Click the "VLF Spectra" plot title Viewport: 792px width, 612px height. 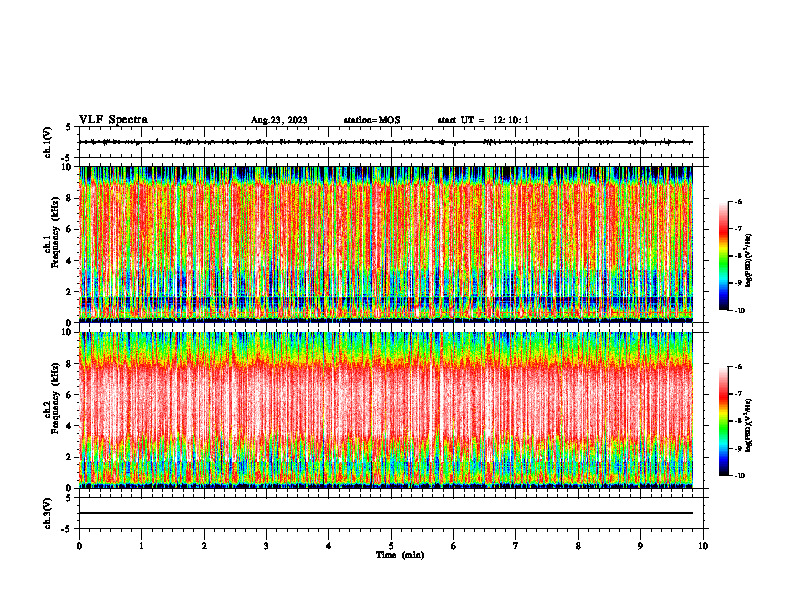(113, 120)
